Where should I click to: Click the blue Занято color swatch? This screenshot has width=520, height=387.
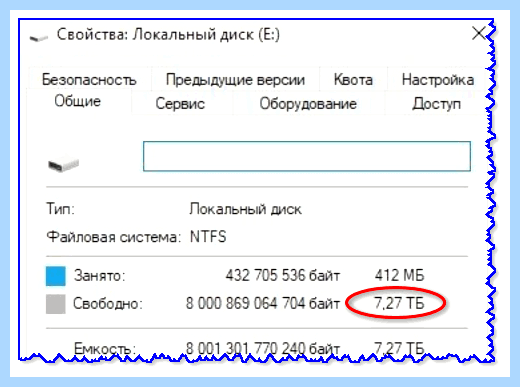click(55, 276)
